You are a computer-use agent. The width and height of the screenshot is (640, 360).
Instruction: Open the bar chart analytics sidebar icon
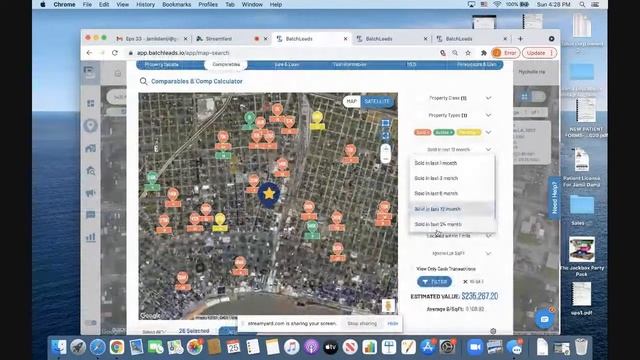(91, 237)
